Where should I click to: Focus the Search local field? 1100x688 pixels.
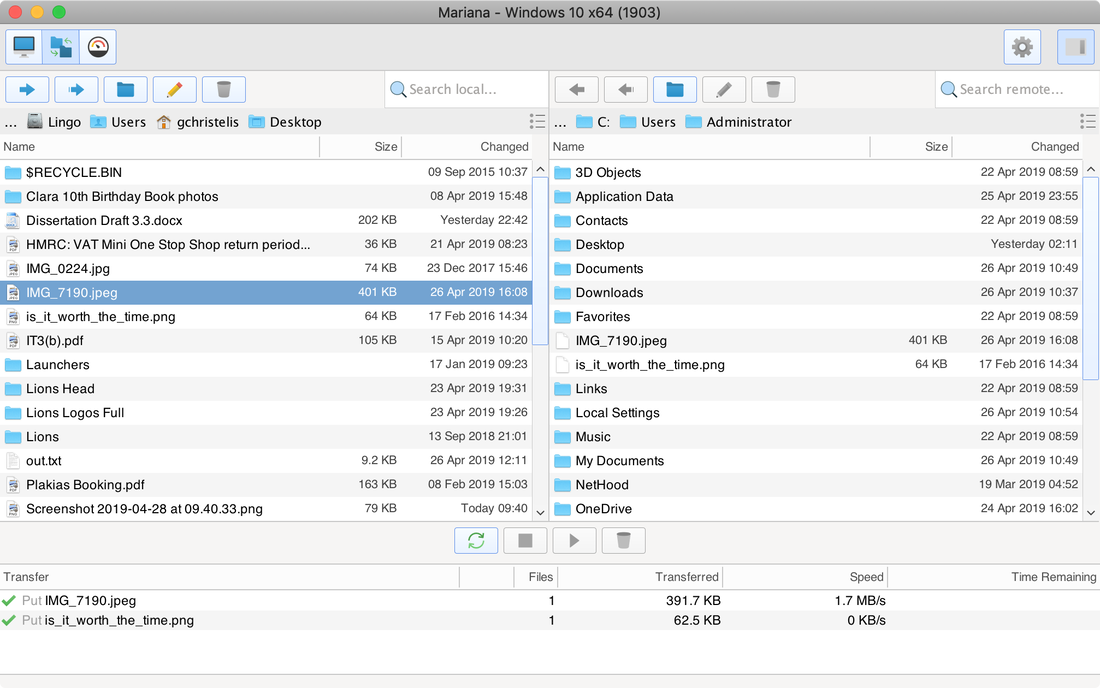click(467, 89)
